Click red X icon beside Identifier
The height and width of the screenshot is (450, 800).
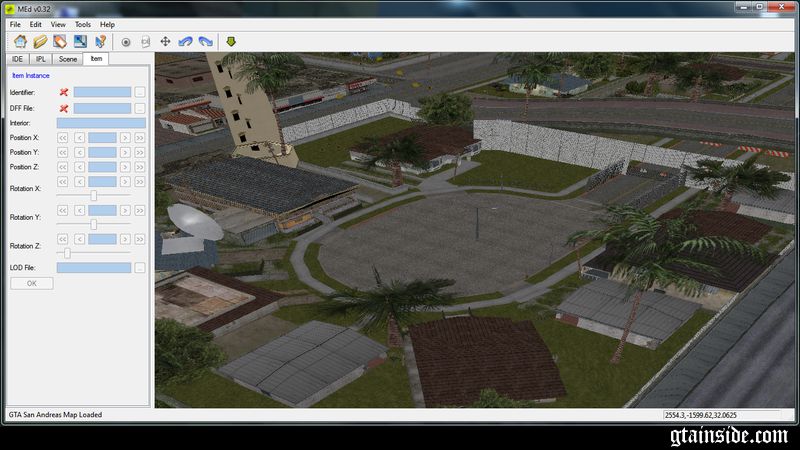pyautogui.click(x=64, y=92)
